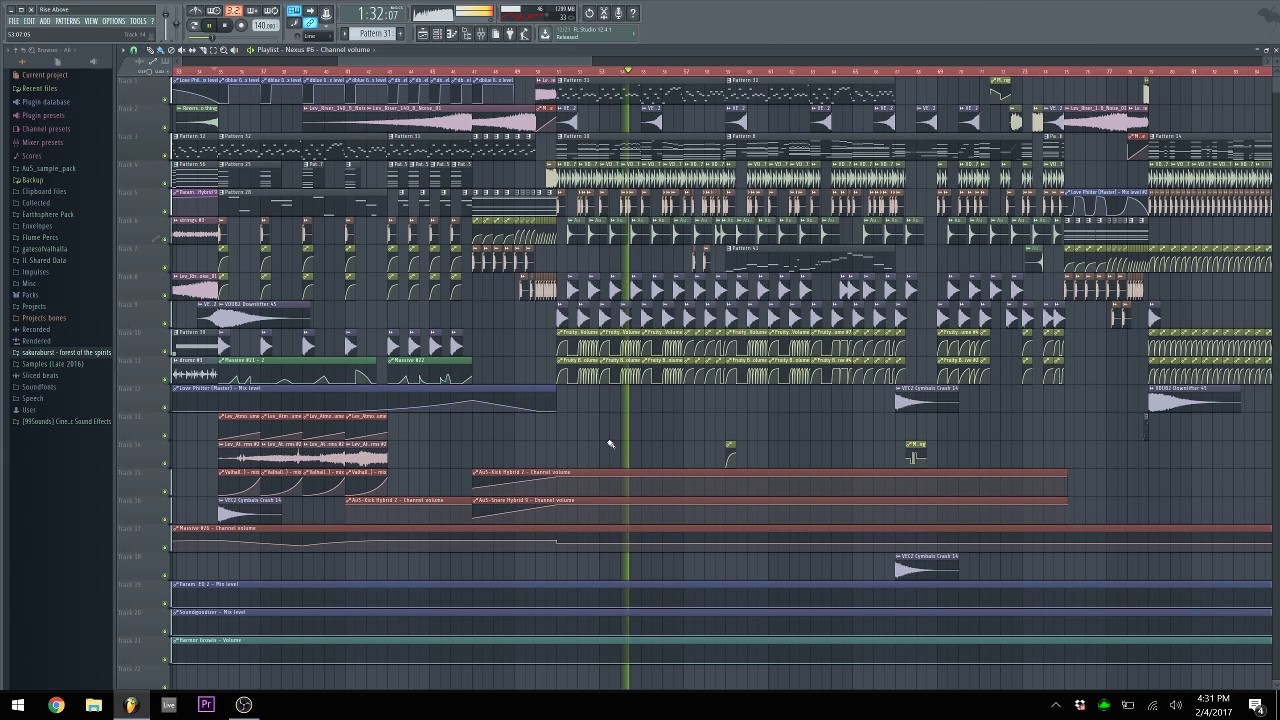
Task: Mute Track 3 with its green LED
Action: [165, 156]
